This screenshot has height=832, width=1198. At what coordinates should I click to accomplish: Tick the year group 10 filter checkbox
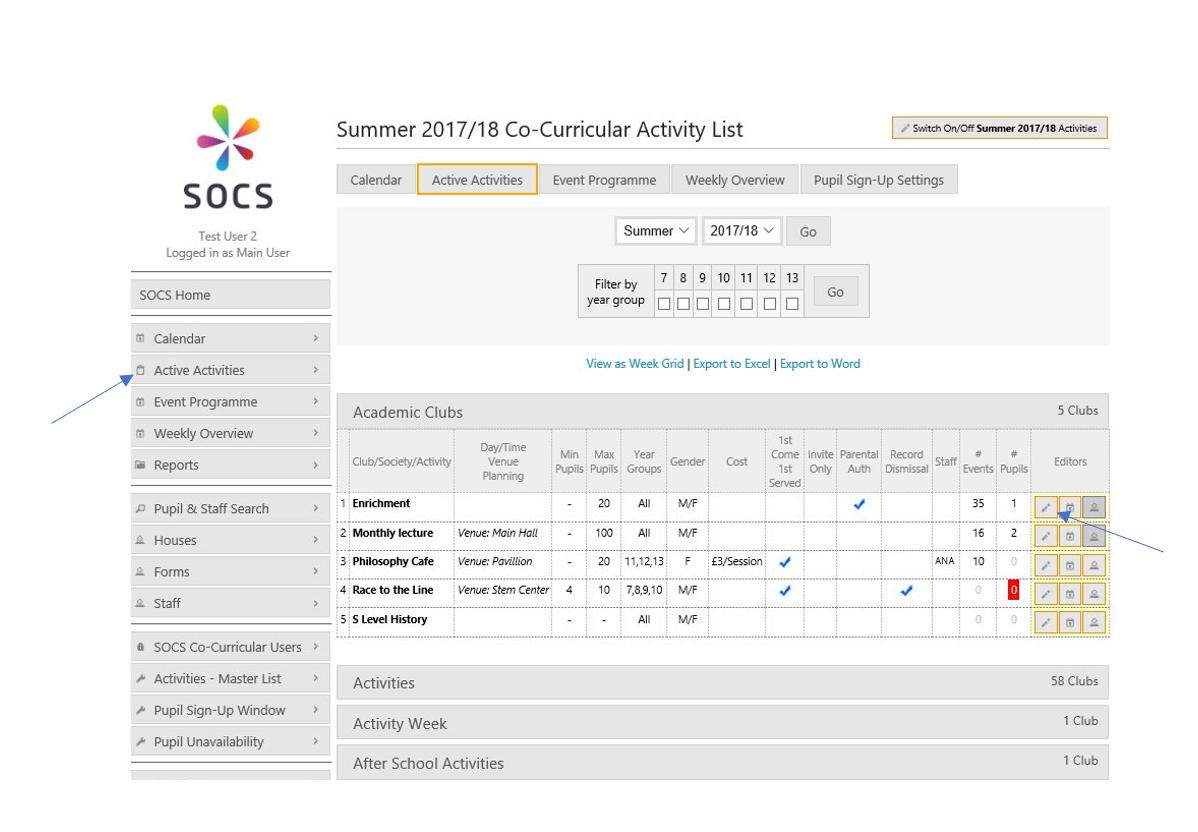pyautogui.click(x=724, y=304)
